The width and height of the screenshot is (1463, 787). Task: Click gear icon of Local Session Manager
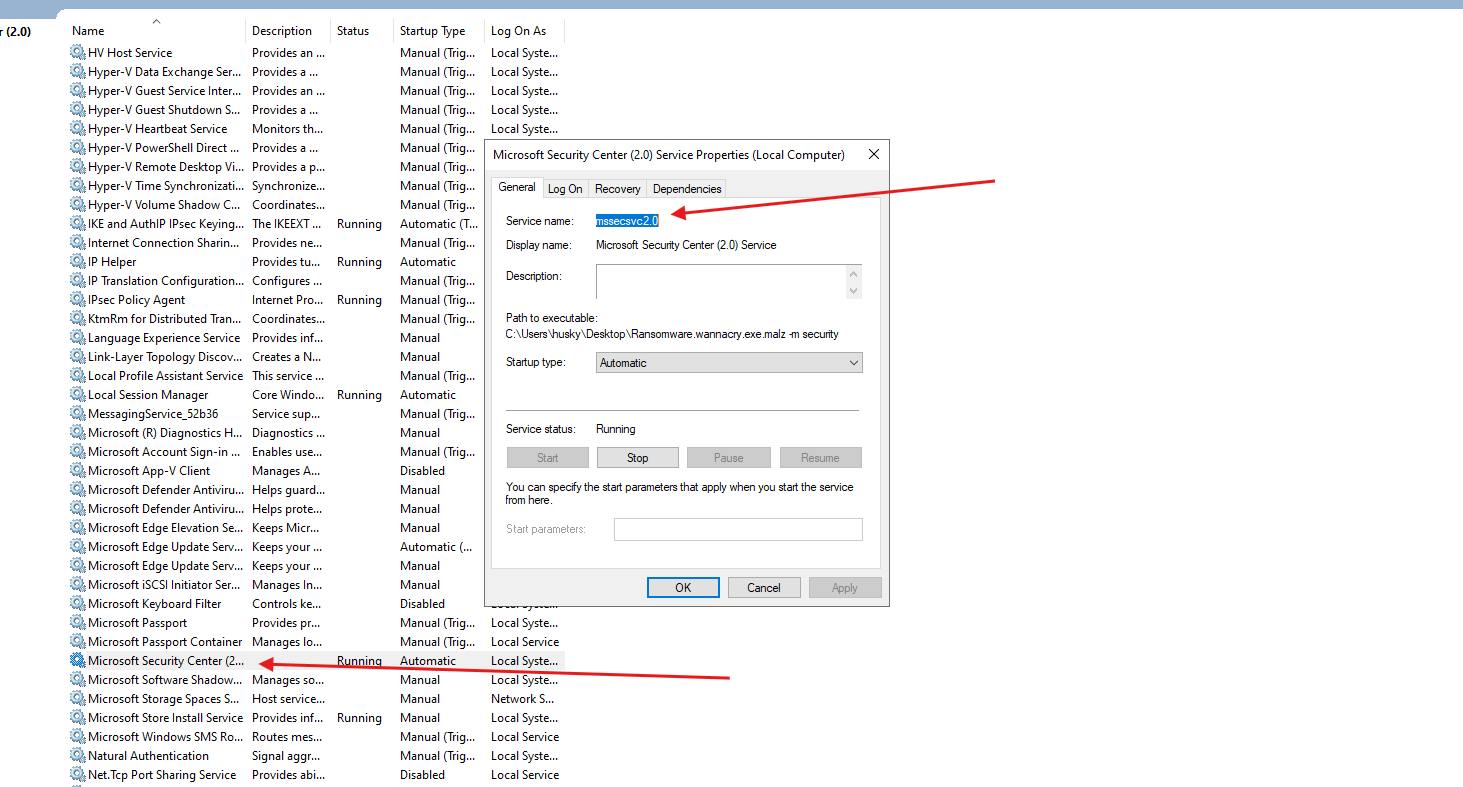(77, 395)
